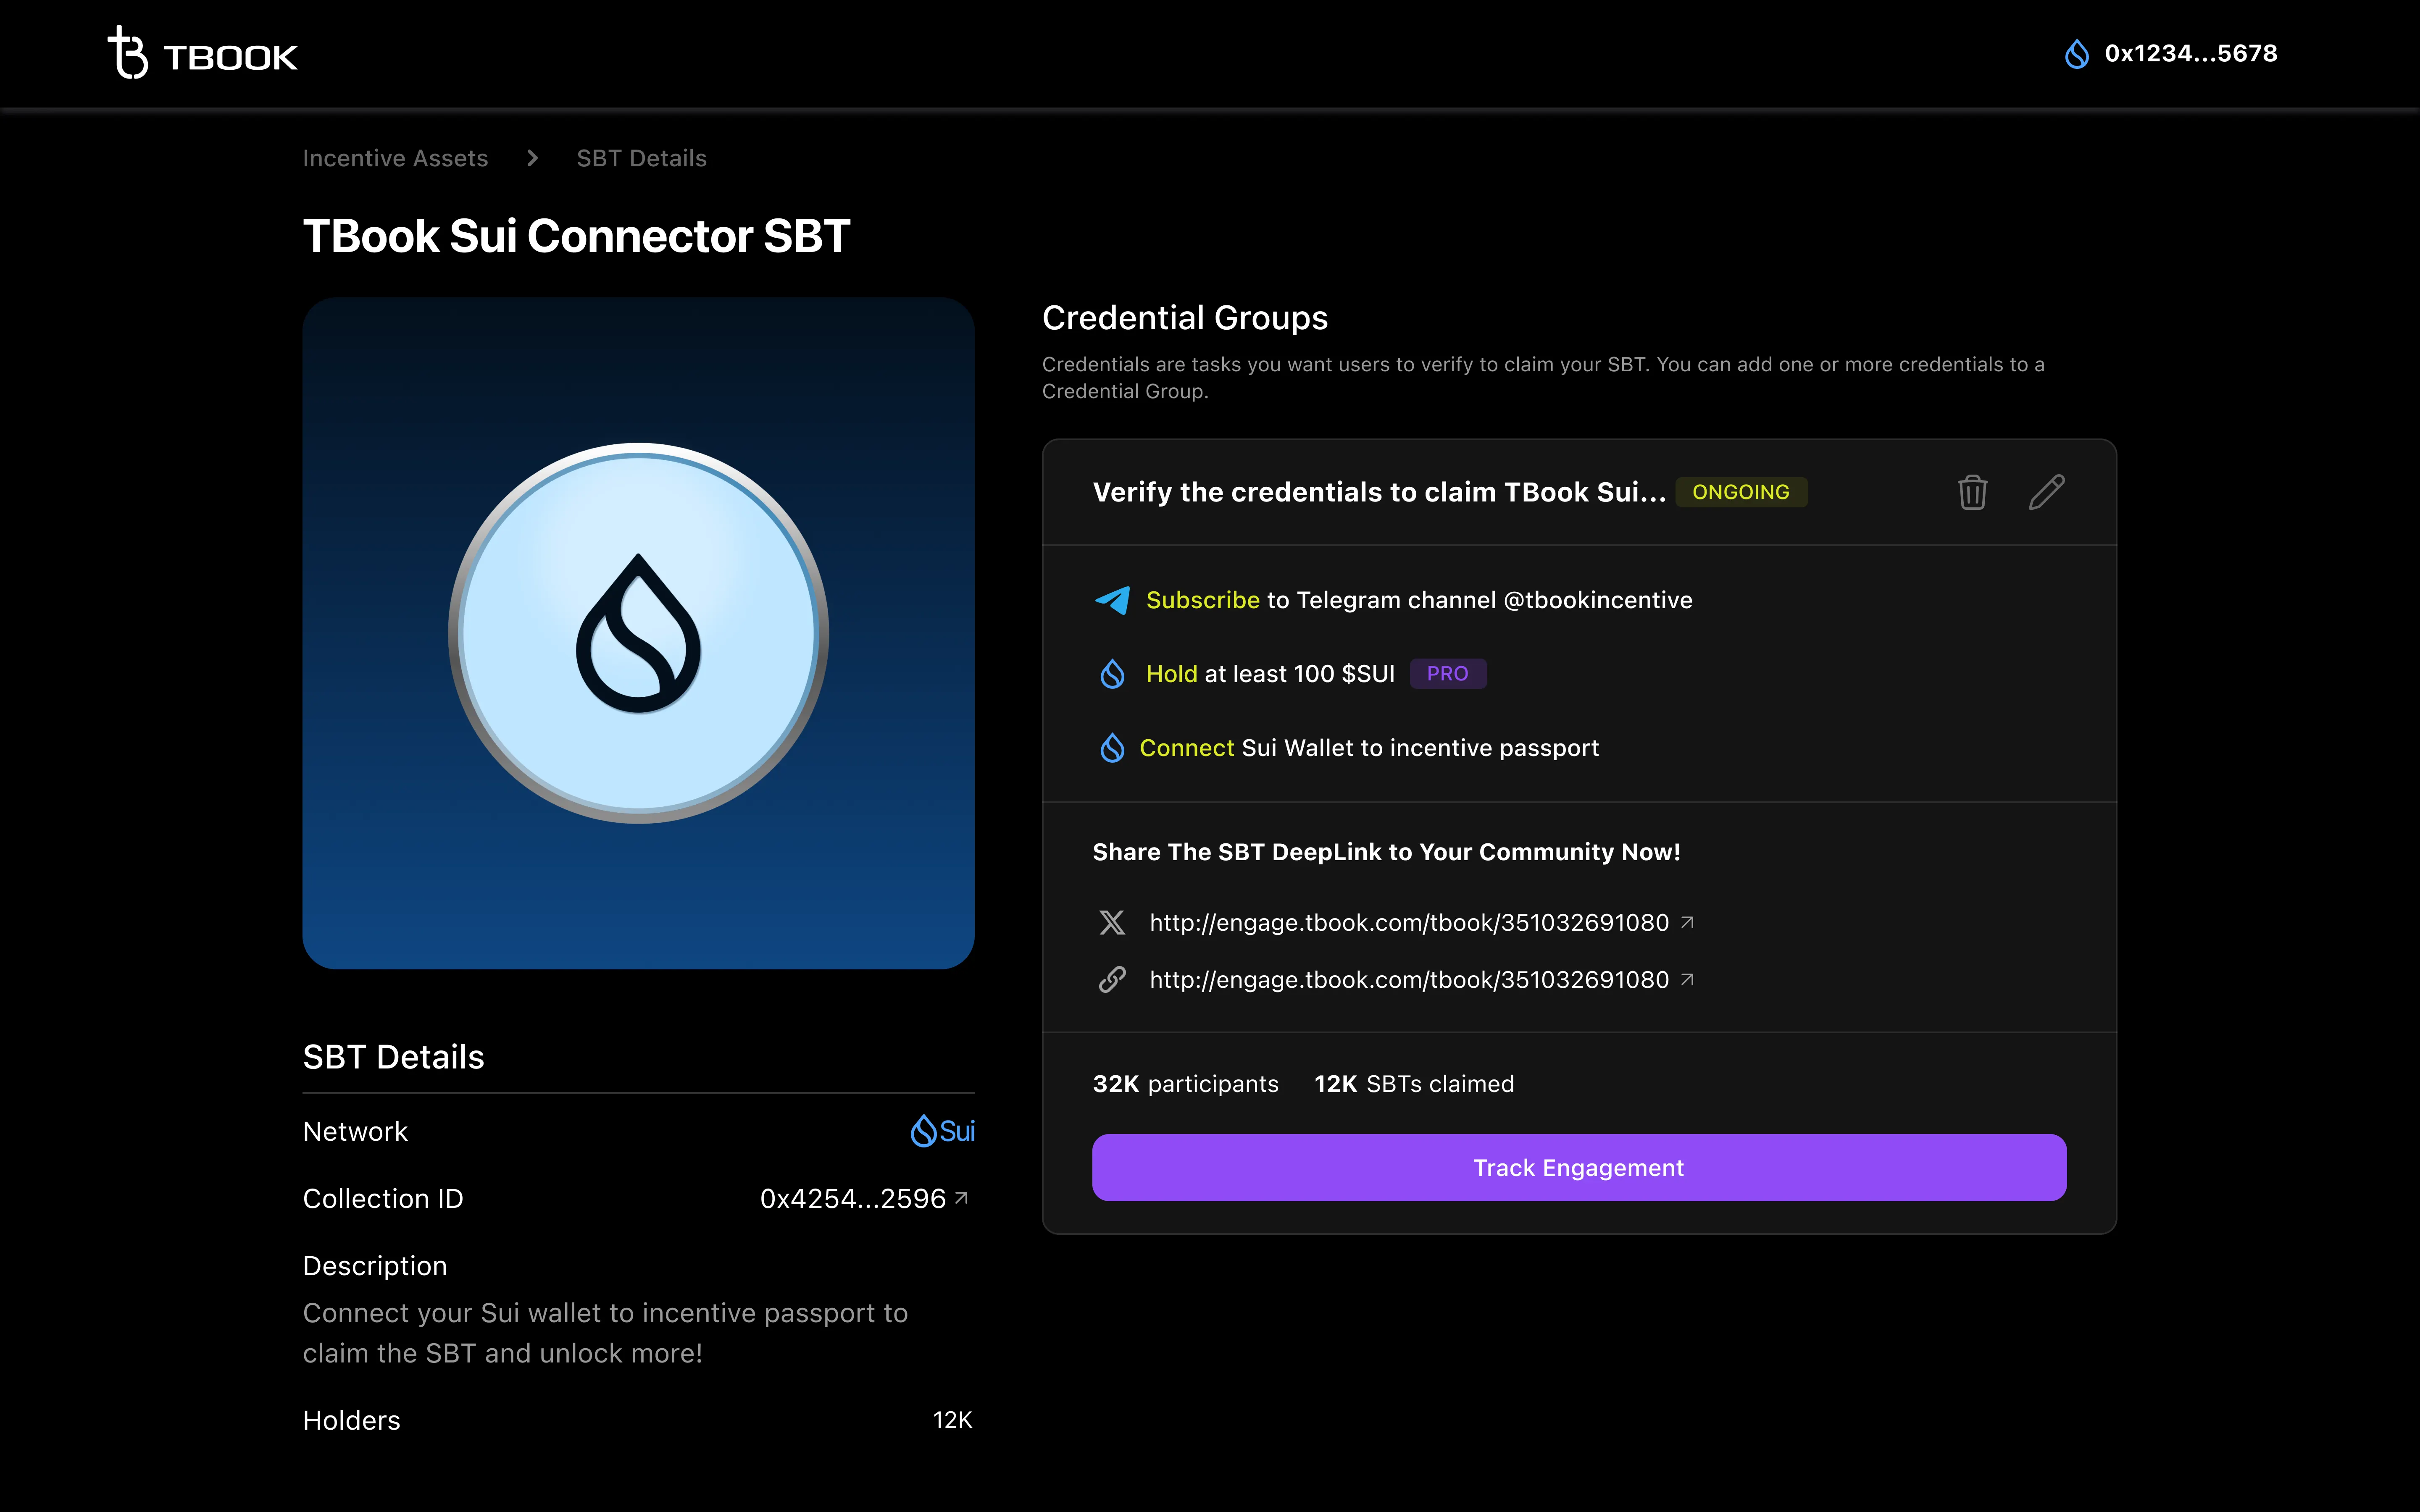
Task: Click the X (Twitter) share icon
Action: point(1112,922)
